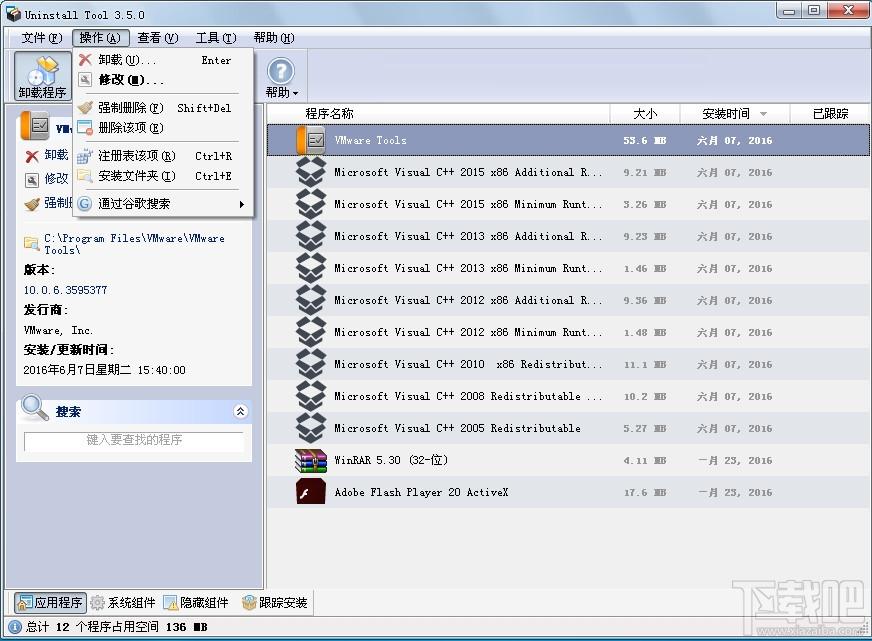Select Visual C++ 2015 x86 Additional row
Image resolution: width=872 pixels, height=641 pixels.
point(568,172)
